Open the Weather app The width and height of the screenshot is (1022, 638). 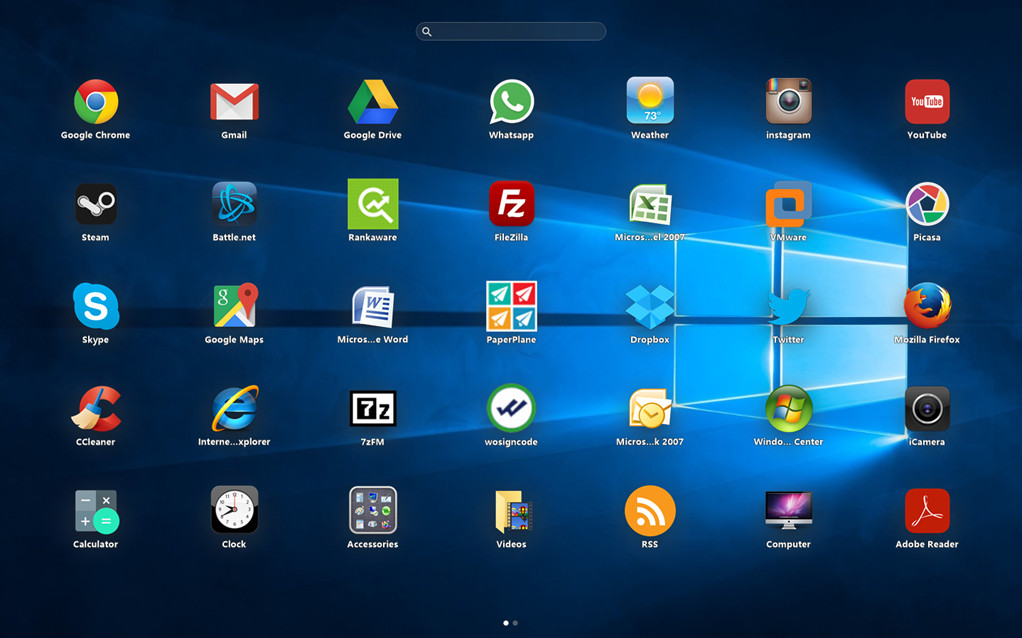[650, 100]
